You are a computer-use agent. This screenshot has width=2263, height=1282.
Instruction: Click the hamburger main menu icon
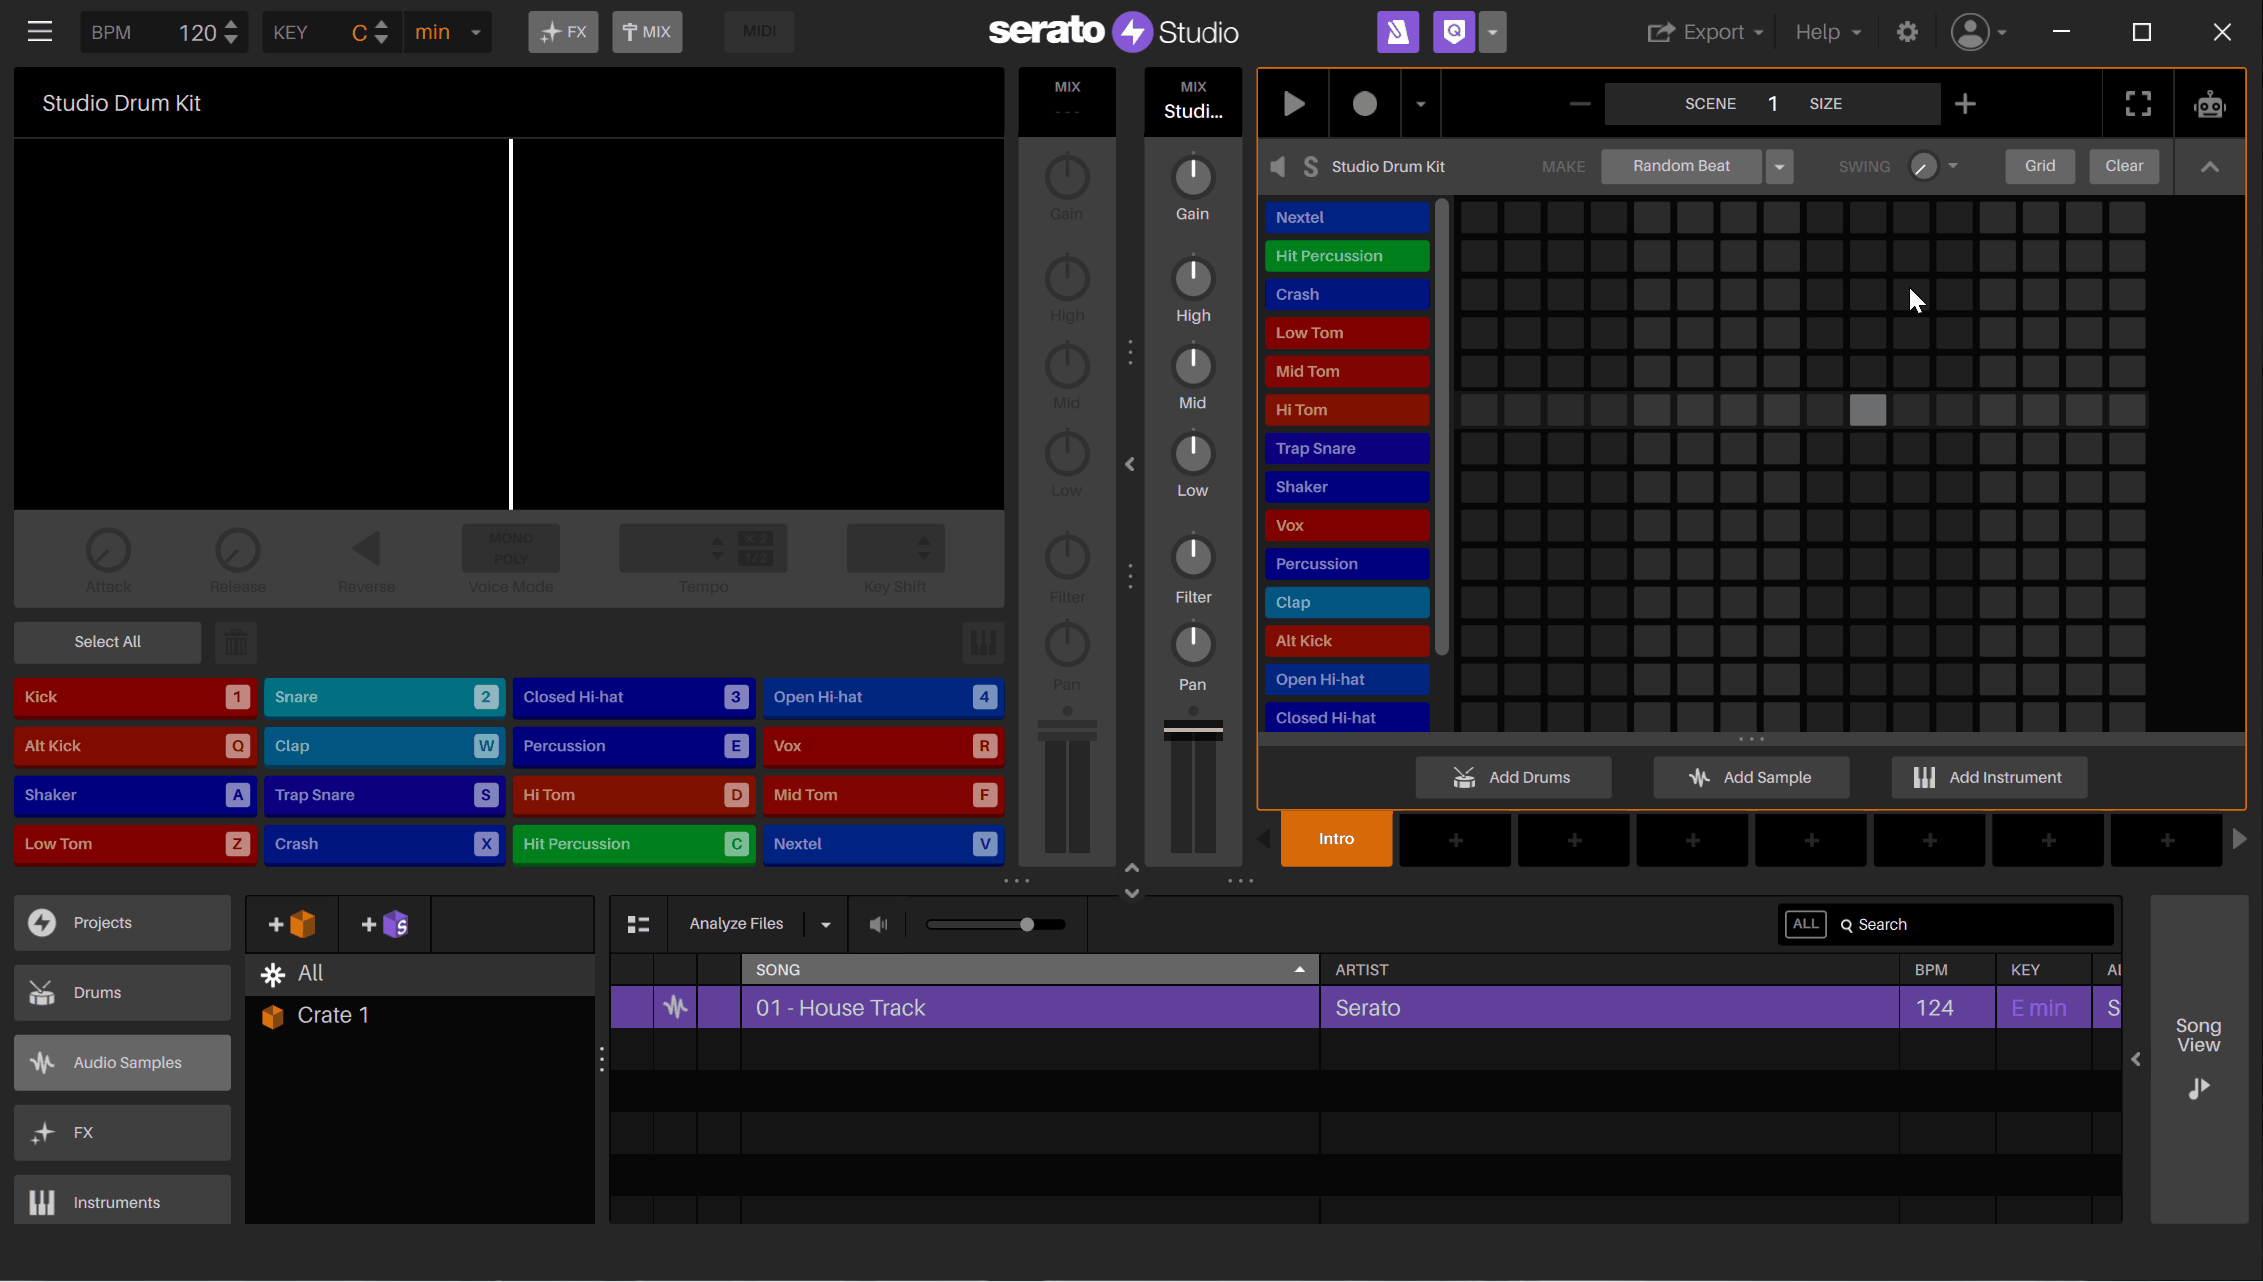[x=40, y=32]
